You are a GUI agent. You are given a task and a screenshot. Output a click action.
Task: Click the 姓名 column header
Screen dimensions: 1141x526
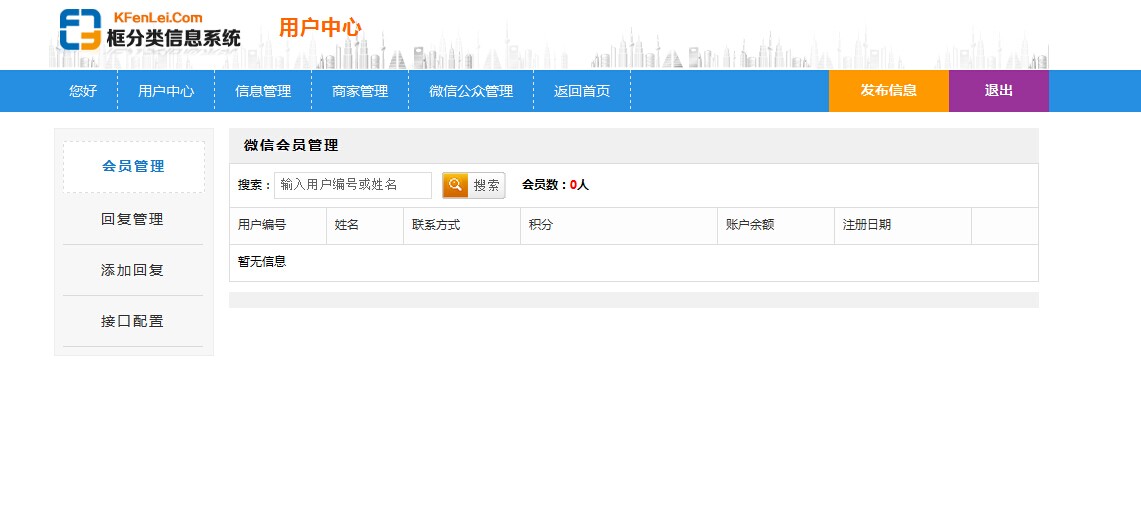click(x=347, y=225)
